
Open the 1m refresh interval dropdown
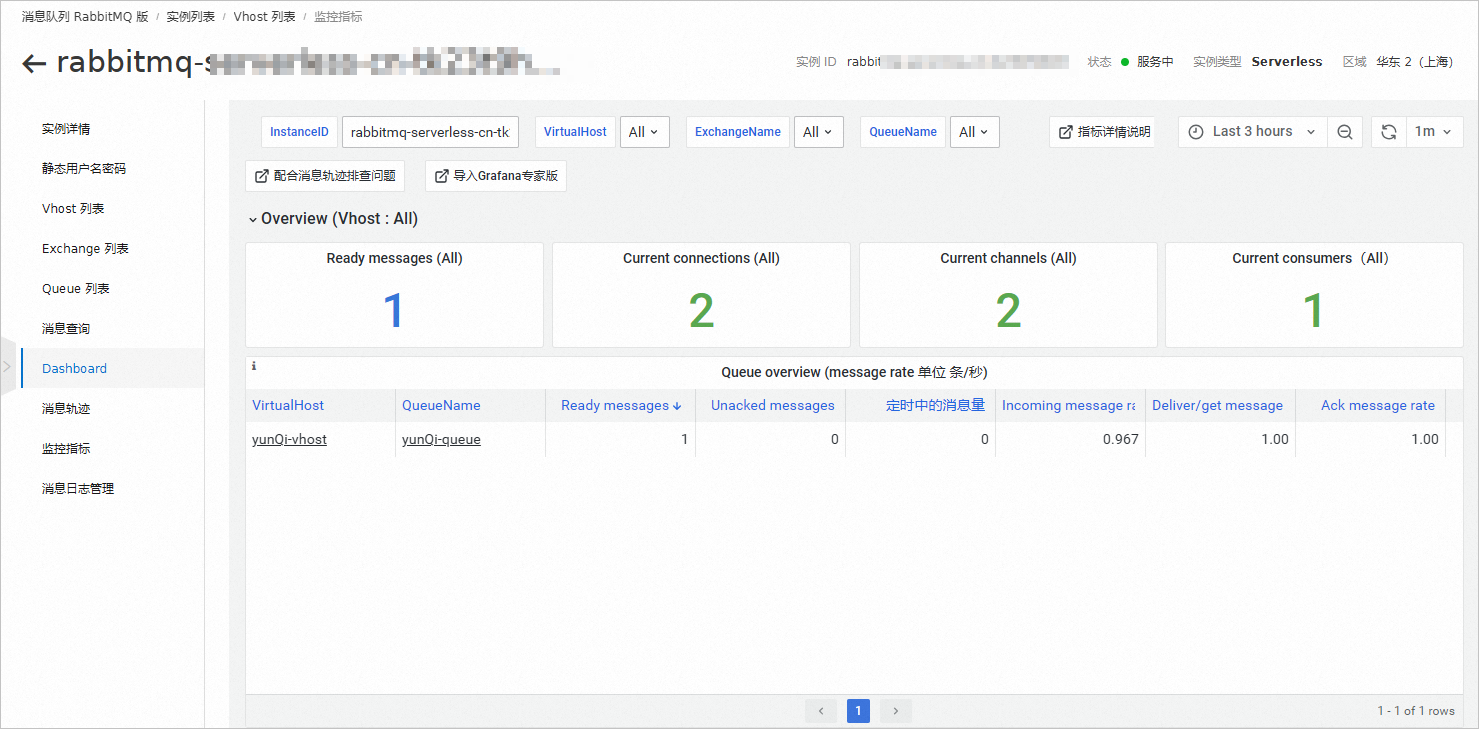1435,132
